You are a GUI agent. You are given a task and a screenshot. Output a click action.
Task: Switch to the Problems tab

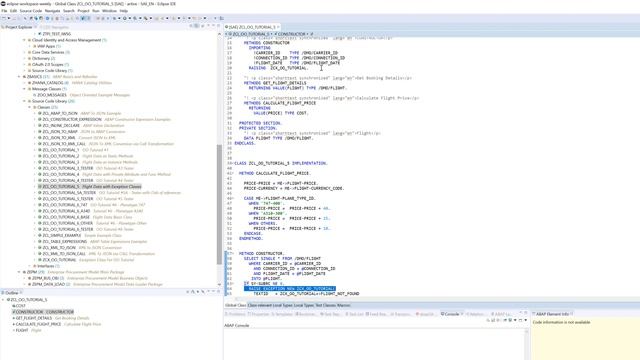point(235,314)
